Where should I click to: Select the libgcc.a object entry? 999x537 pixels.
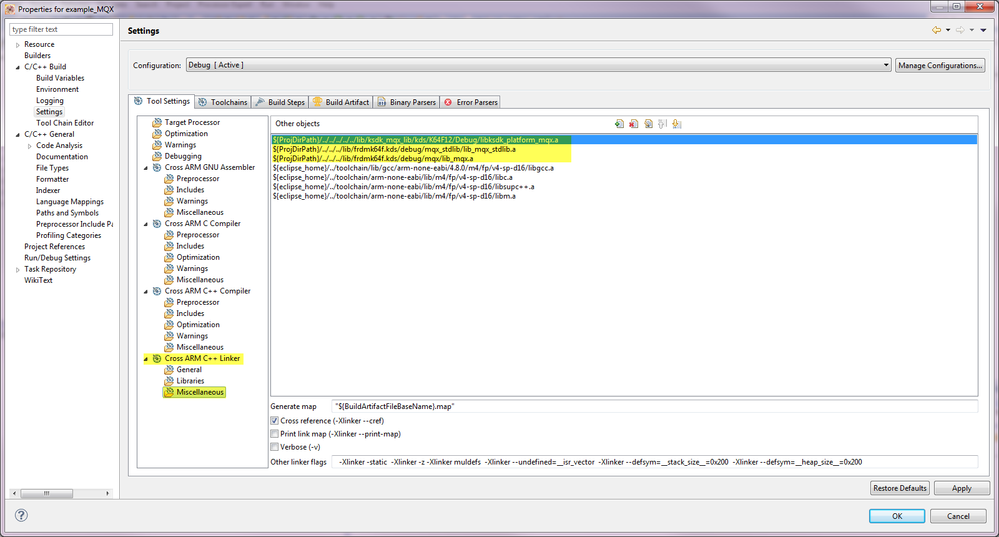click(x=413, y=168)
